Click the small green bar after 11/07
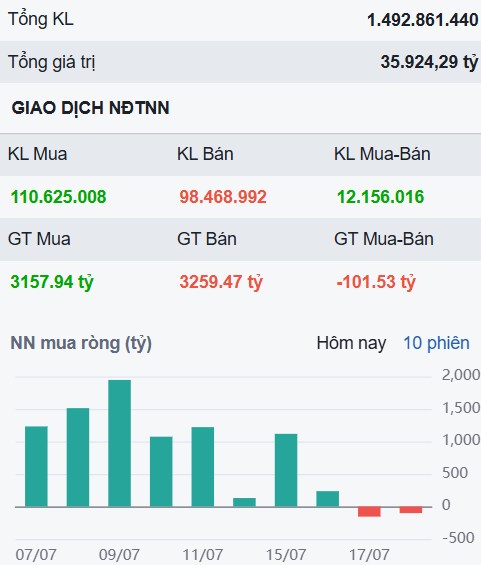The image size is (481, 565). (244, 502)
